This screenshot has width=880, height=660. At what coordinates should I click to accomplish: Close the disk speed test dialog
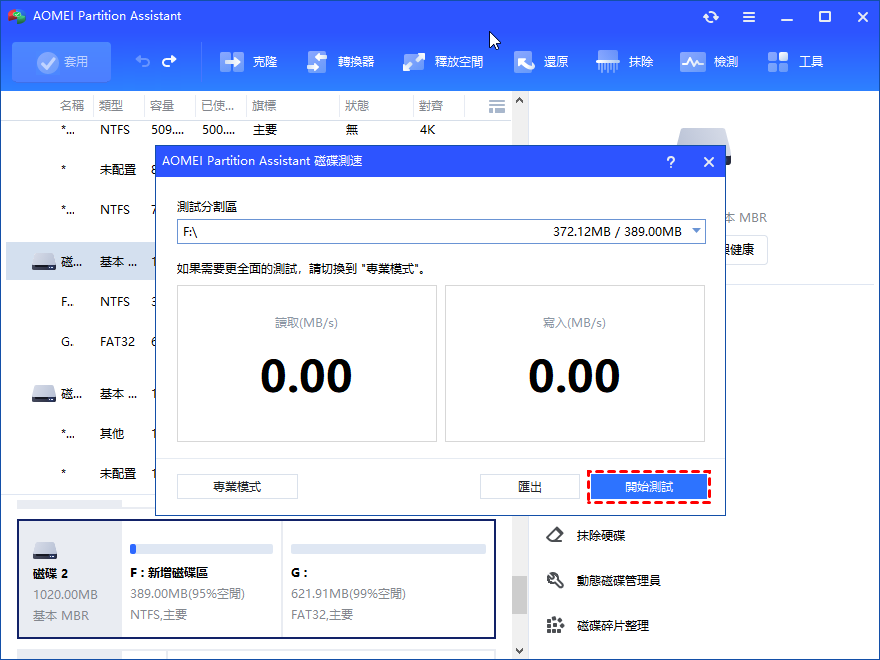pyautogui.click(x=709, y=162)
